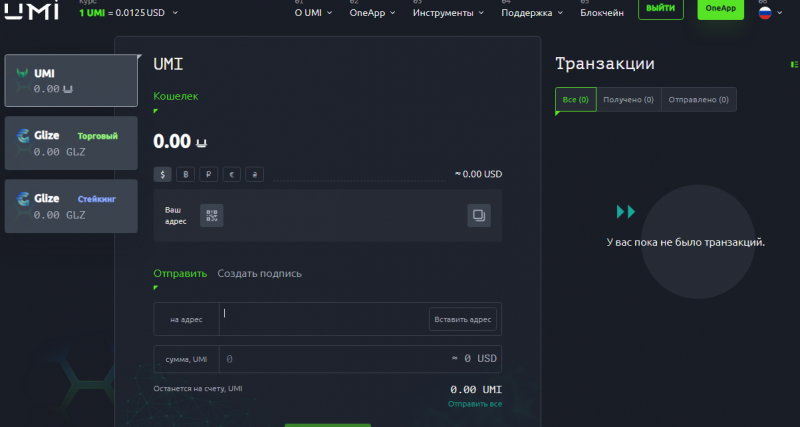Image resolution: width=800 pixels, height=427 pixels.
Task: Switch balance display to hryvnia currency
Action: point(255,174)
